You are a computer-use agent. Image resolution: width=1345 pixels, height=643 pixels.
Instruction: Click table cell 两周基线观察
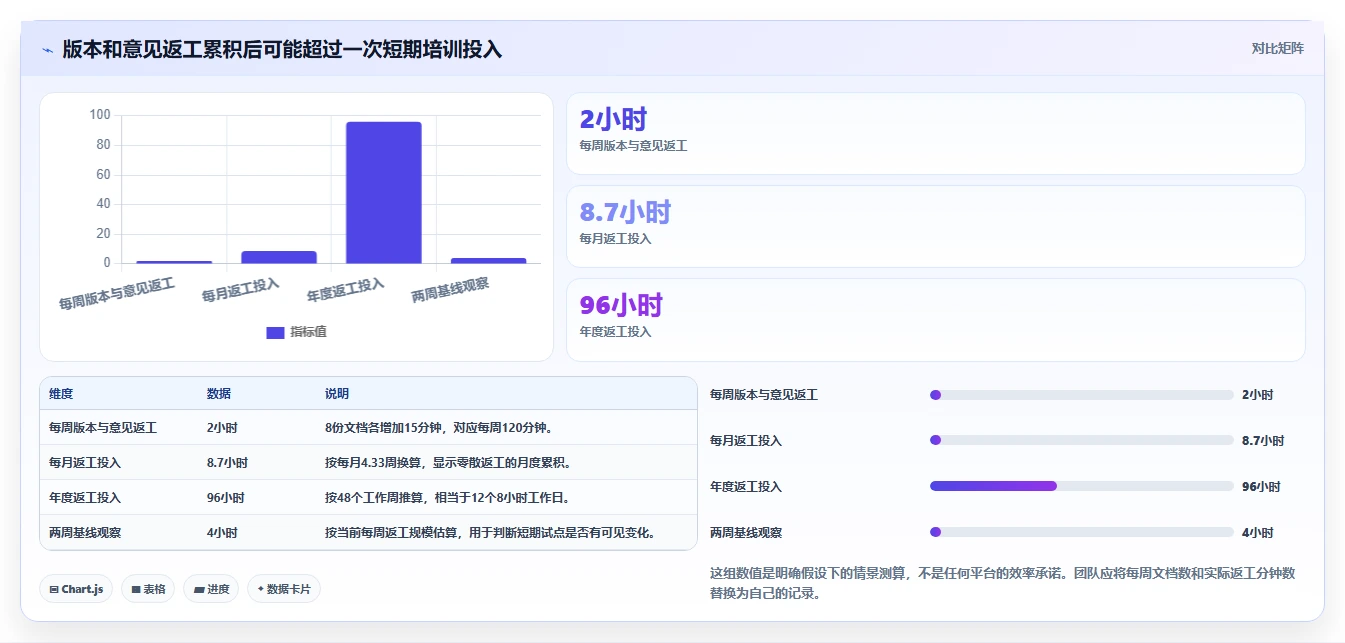[85, 532]
